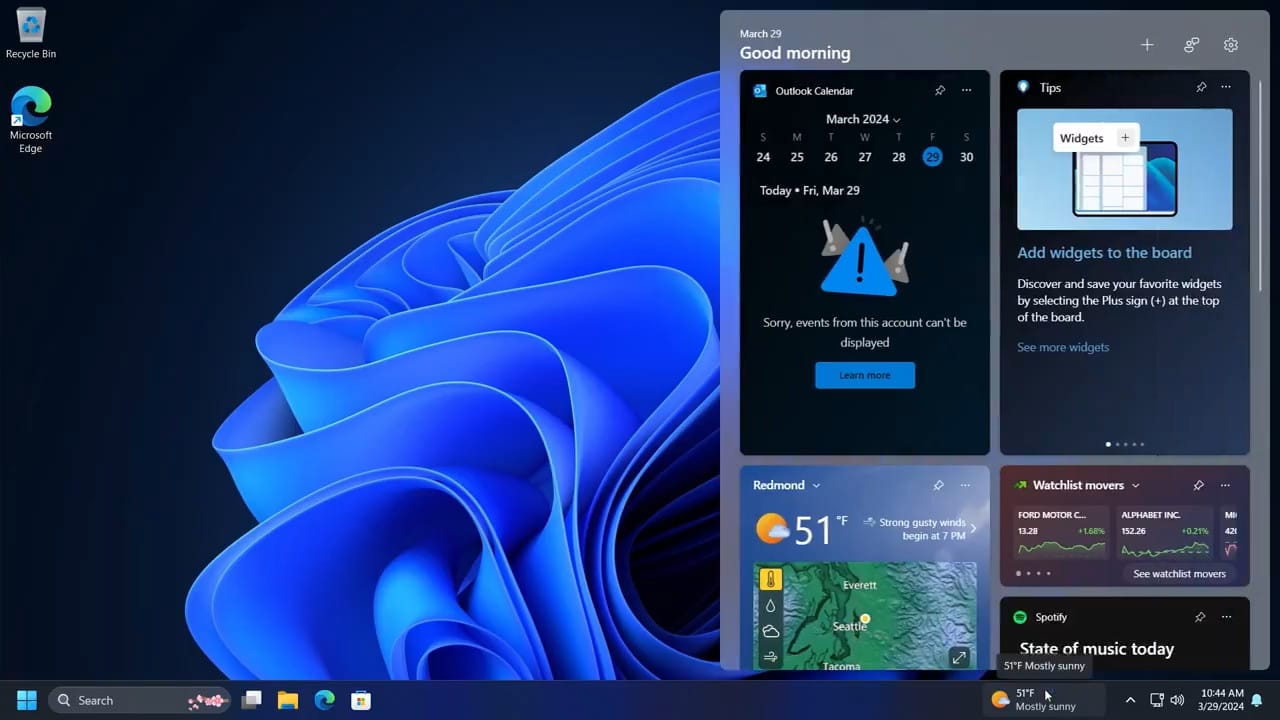Open Tips widget more options
The height and width of the screenshot is (720, 1280).
click(1226, 87)
